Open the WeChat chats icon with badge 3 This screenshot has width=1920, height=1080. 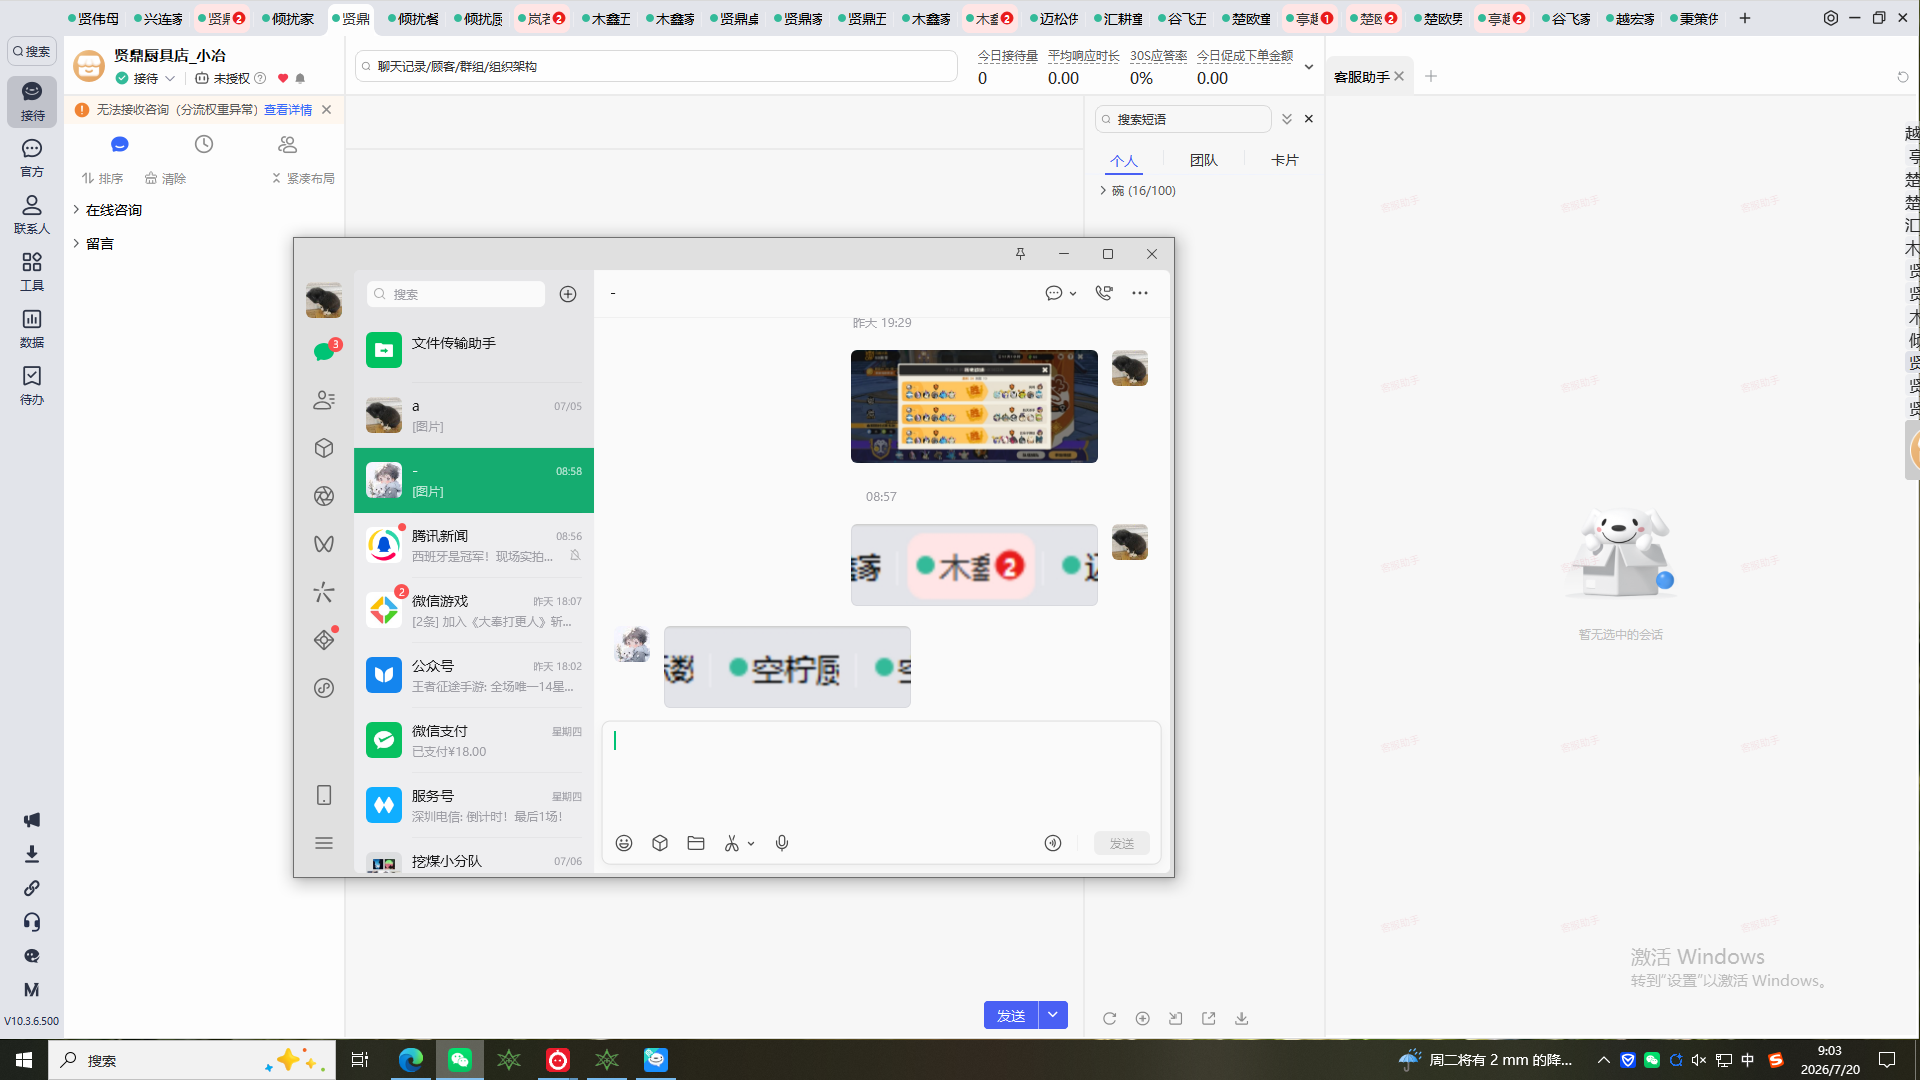[x=324, y=351]
